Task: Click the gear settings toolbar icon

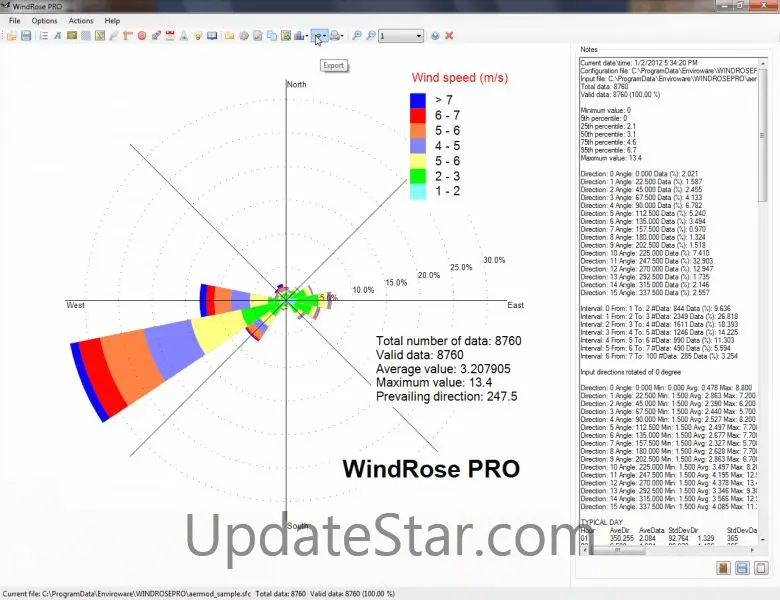Action: 244,36
